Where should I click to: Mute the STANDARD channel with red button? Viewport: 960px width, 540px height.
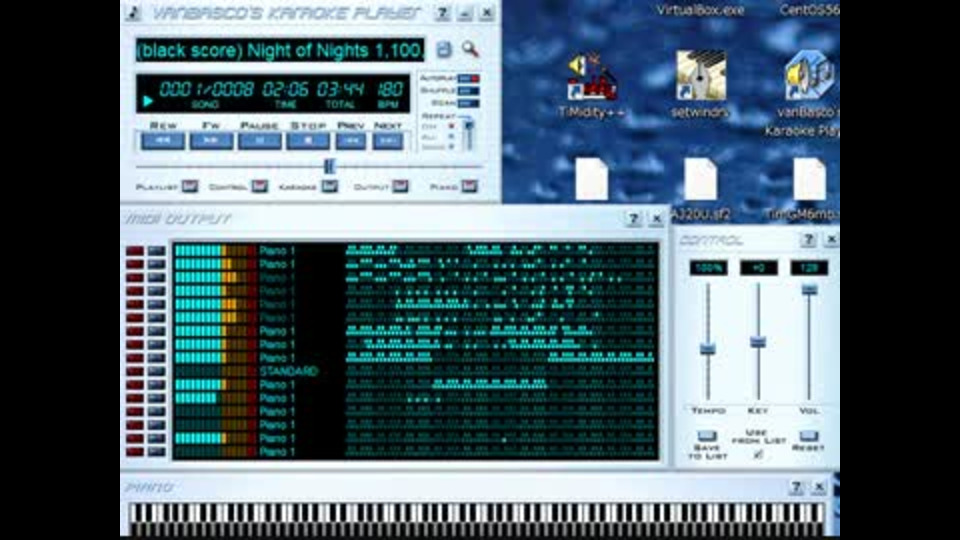tap(135, 371)
